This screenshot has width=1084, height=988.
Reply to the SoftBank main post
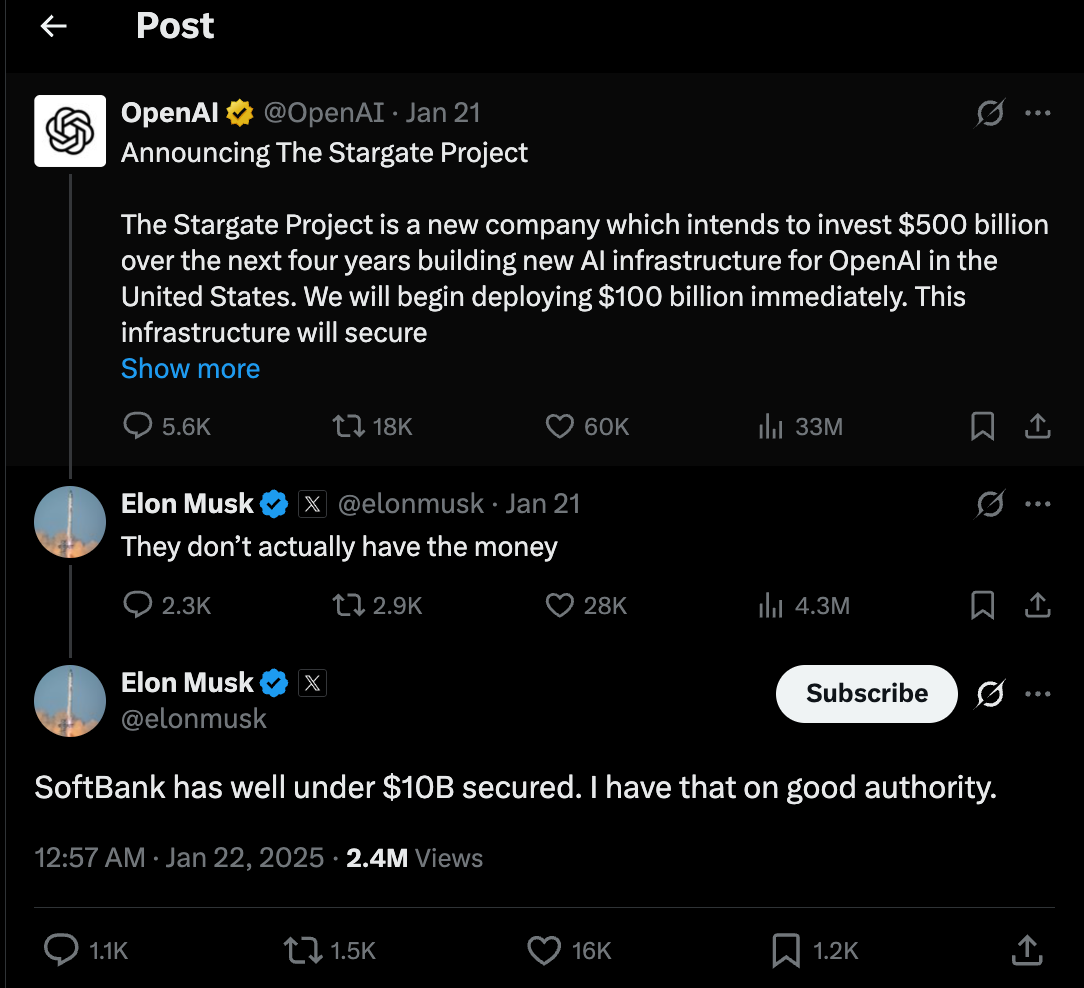click(x=62, y=950)
